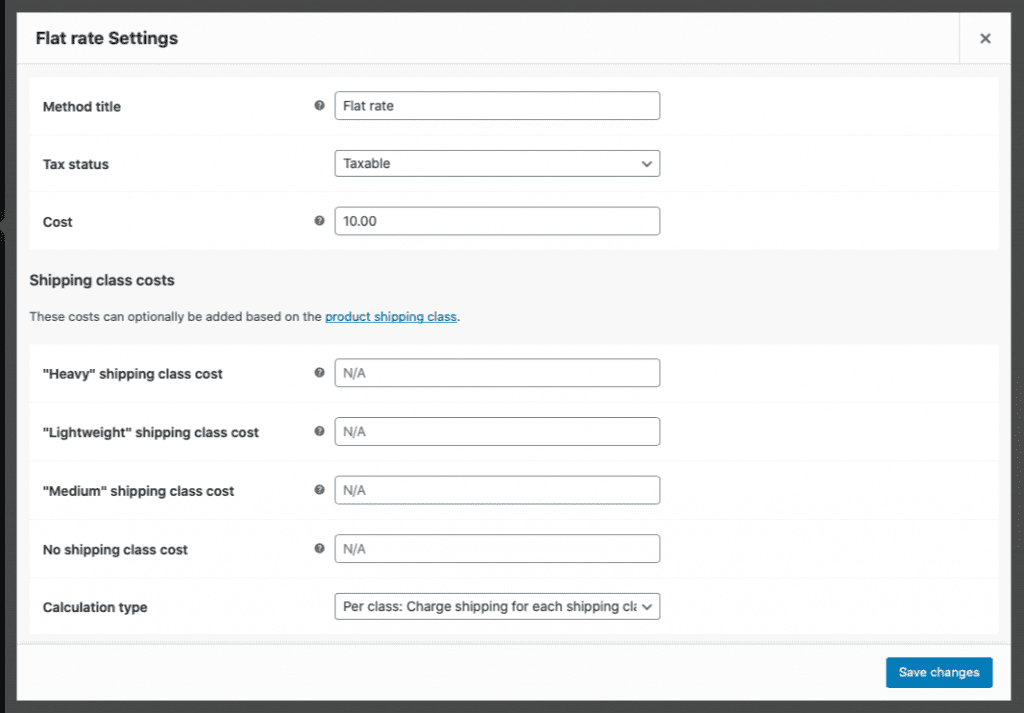Click the No shipping class cost help icon
This screenshot has height=713, width=1024.
pos(319,548)
